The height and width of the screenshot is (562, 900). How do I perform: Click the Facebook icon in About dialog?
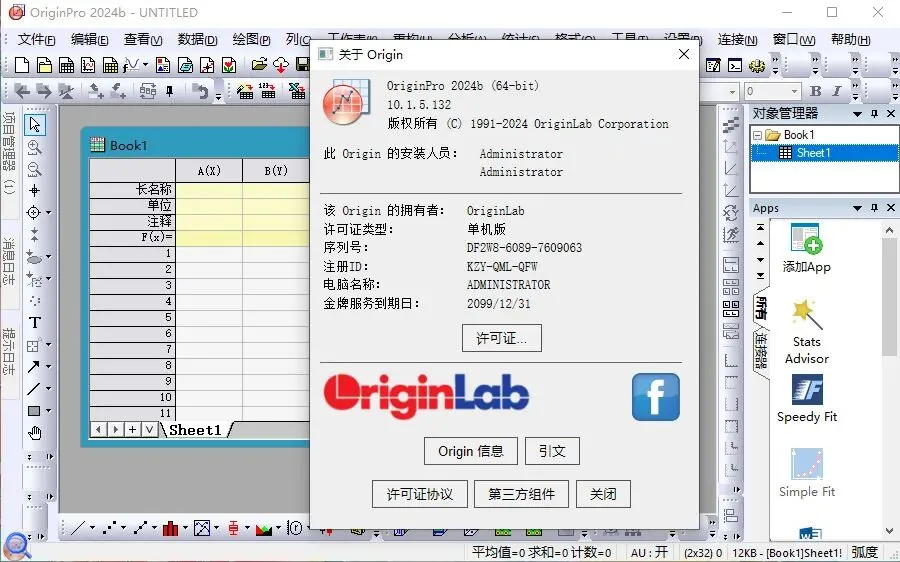coord(655,397)
